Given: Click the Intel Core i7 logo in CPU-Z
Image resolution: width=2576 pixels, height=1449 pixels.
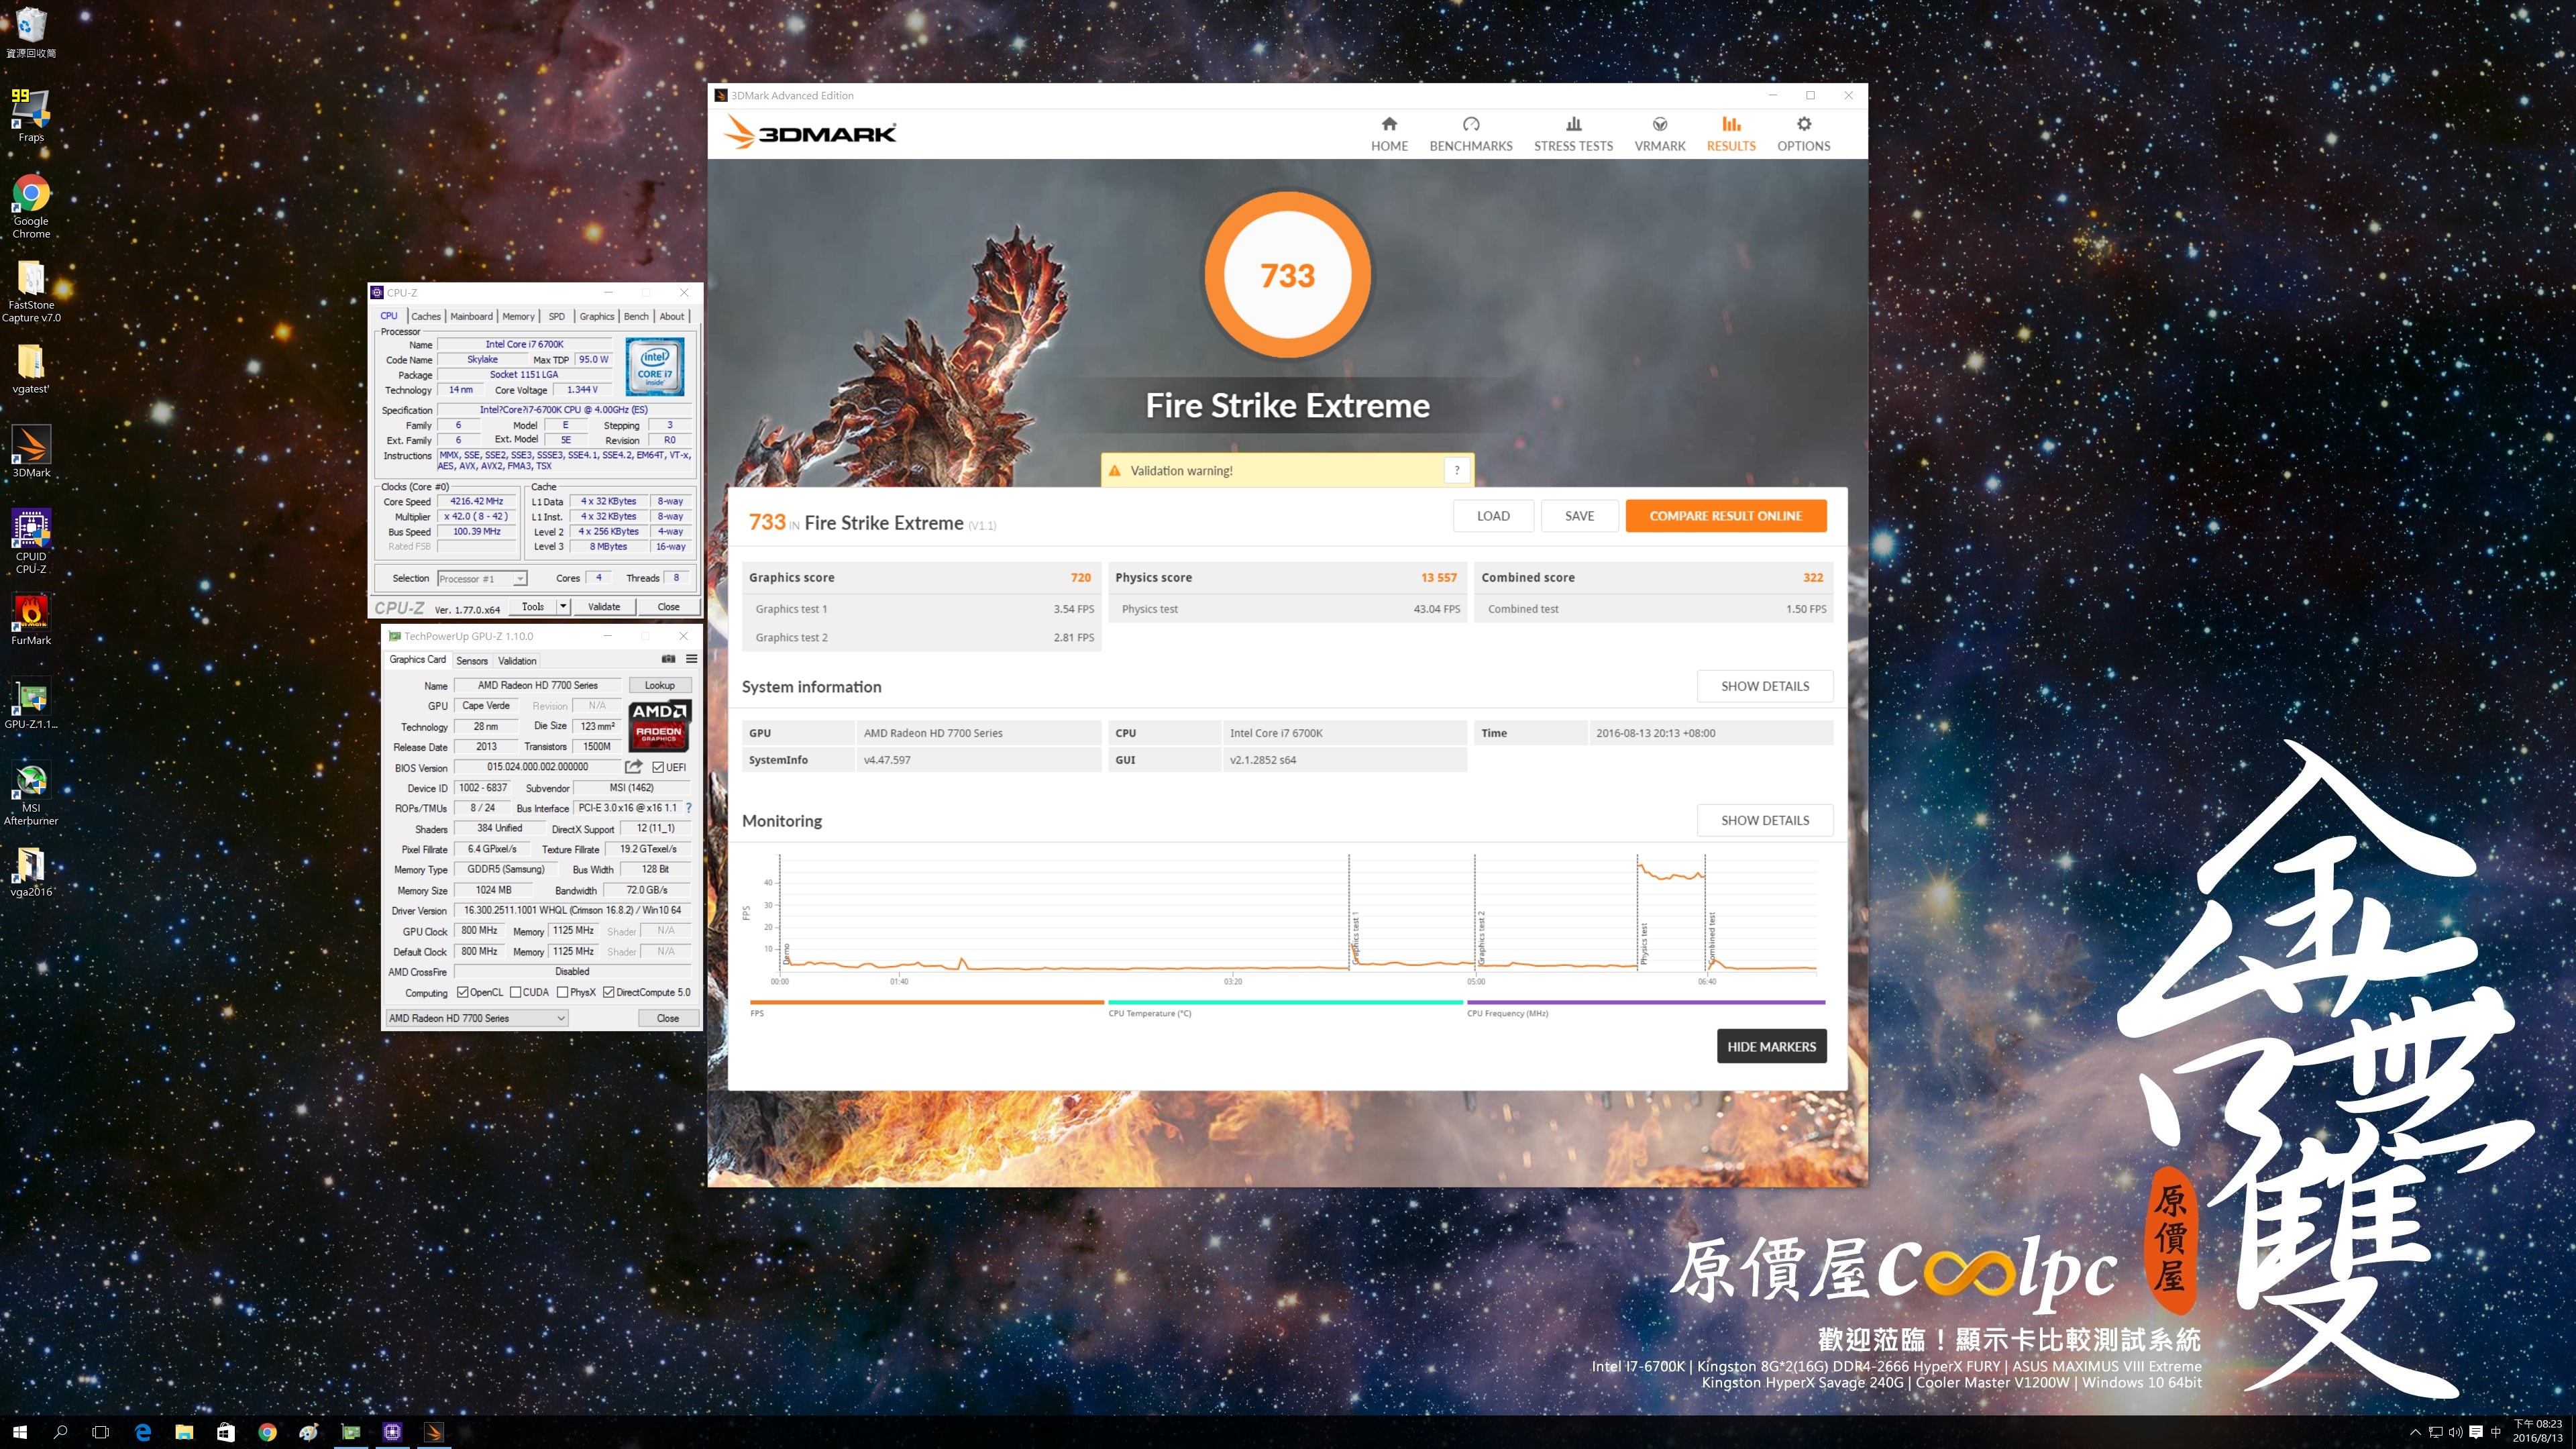Looking at the screenshot, I should (x=655, y=366).
